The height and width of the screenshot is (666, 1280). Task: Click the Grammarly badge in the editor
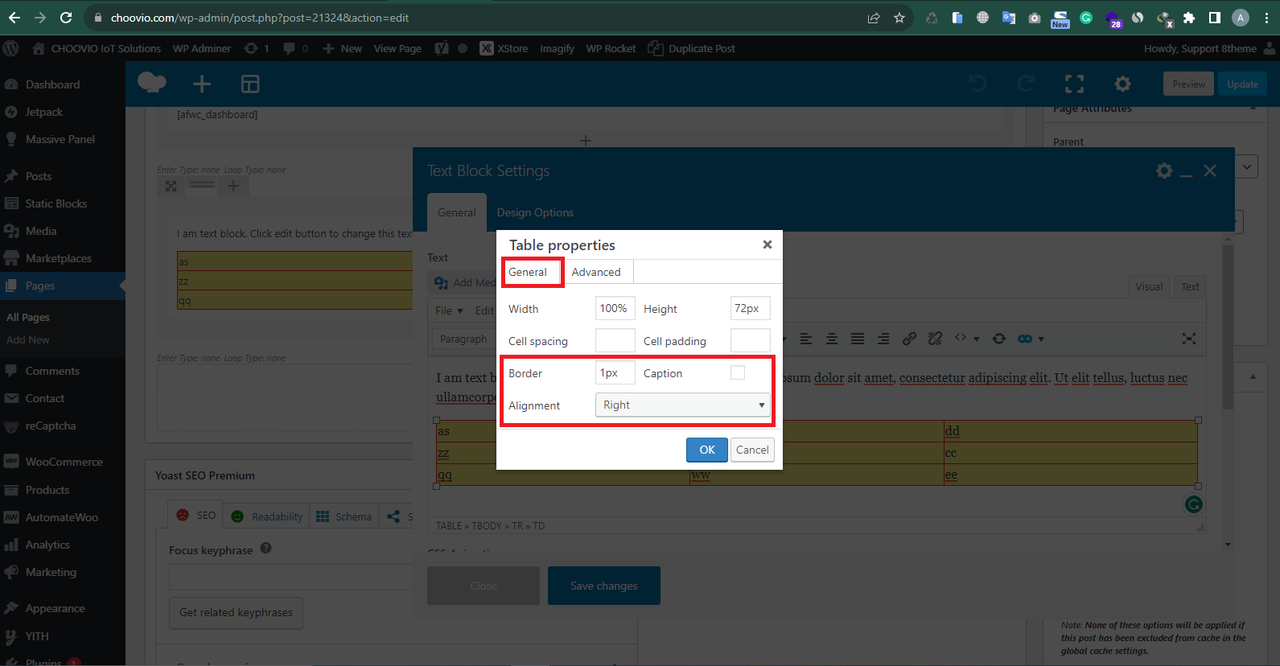point(1193,504)
